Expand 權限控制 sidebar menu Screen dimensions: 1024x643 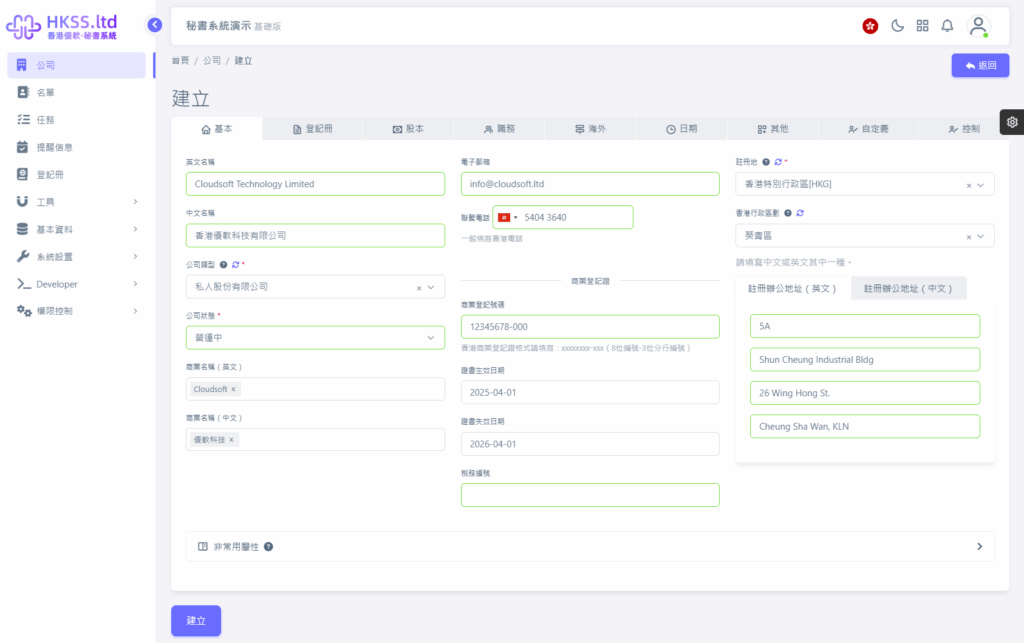click(76, 311)
